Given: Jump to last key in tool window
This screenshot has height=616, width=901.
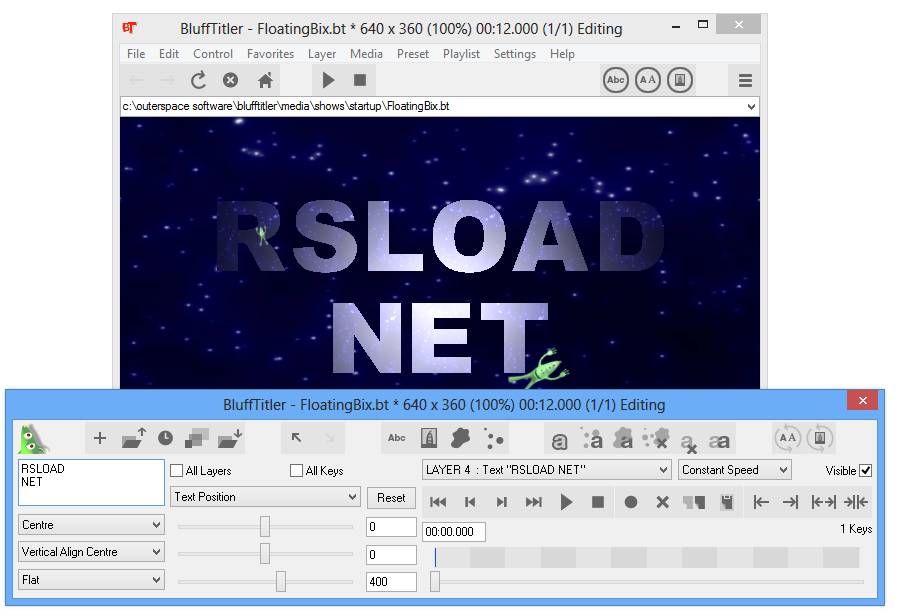Looking at the screenshot, I should (534, 502).
